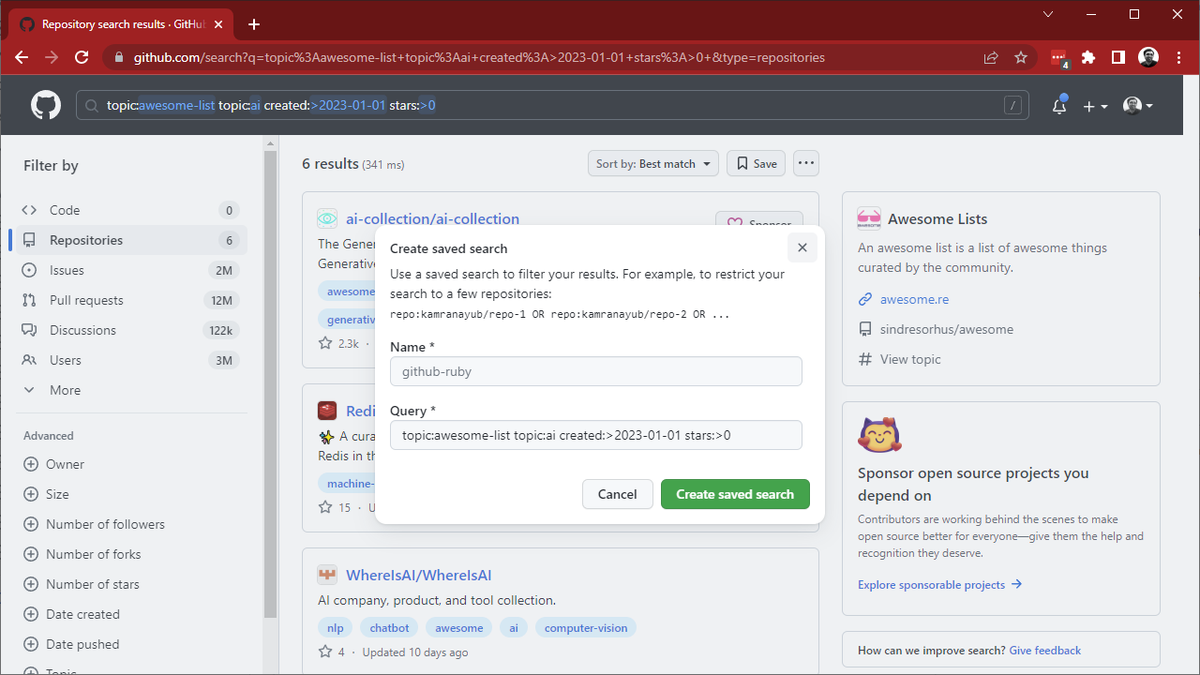Click the link icon next to awesome.re
The height and width of the screenshot is (675, 1200).
click(x=866, y=299)
